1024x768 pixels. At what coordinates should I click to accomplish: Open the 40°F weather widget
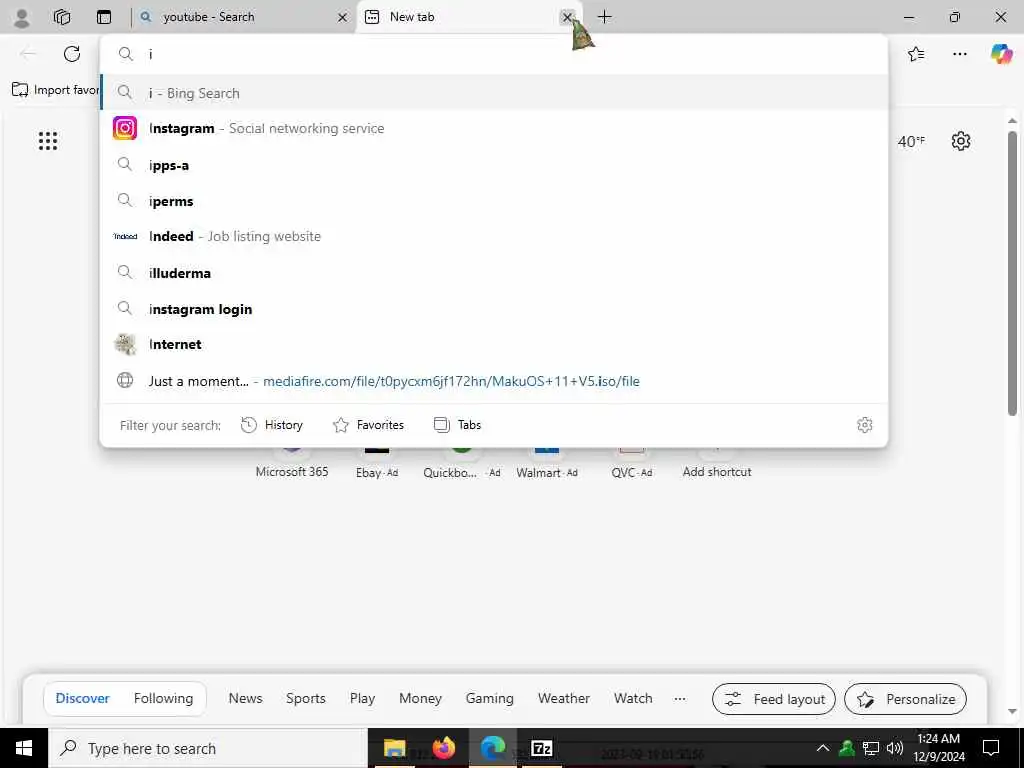tap(912, 141)
